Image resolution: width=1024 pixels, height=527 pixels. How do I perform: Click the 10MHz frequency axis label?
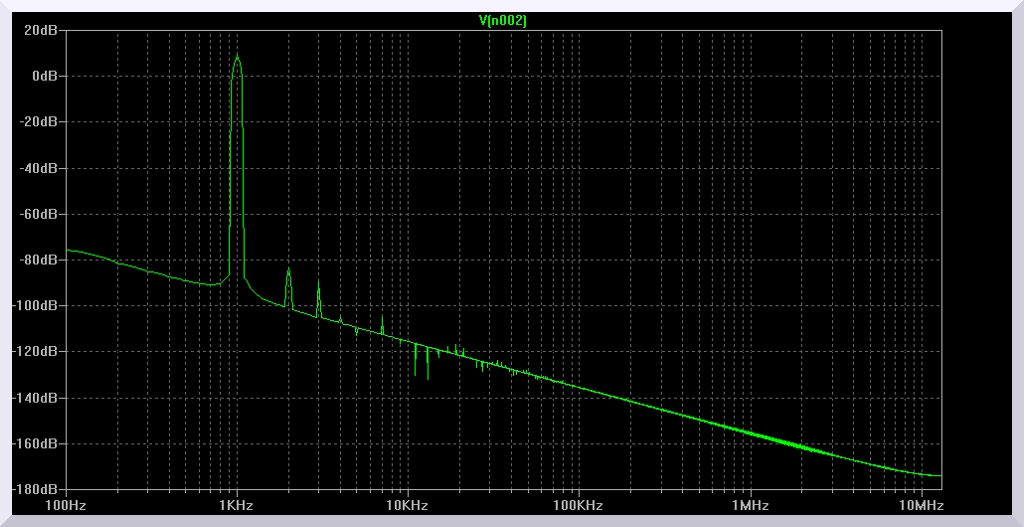pyautogui.click(x=920, y=506)
